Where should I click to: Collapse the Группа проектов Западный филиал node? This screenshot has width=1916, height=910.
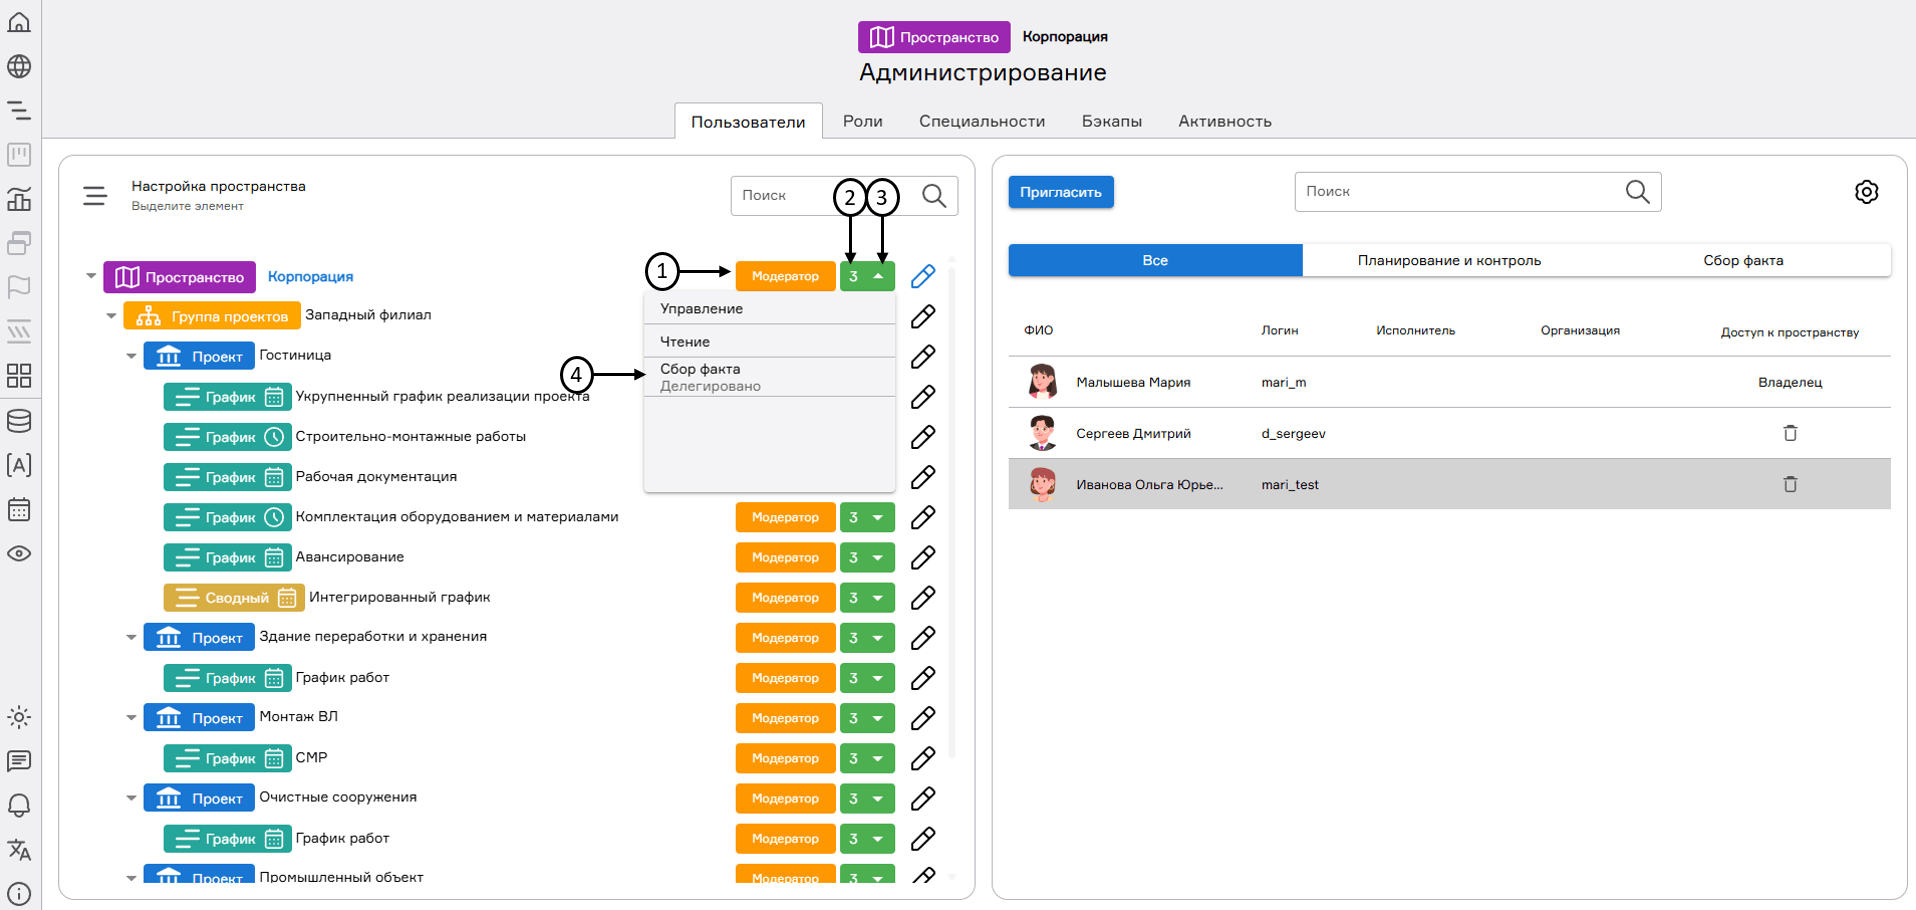[111, 316]
